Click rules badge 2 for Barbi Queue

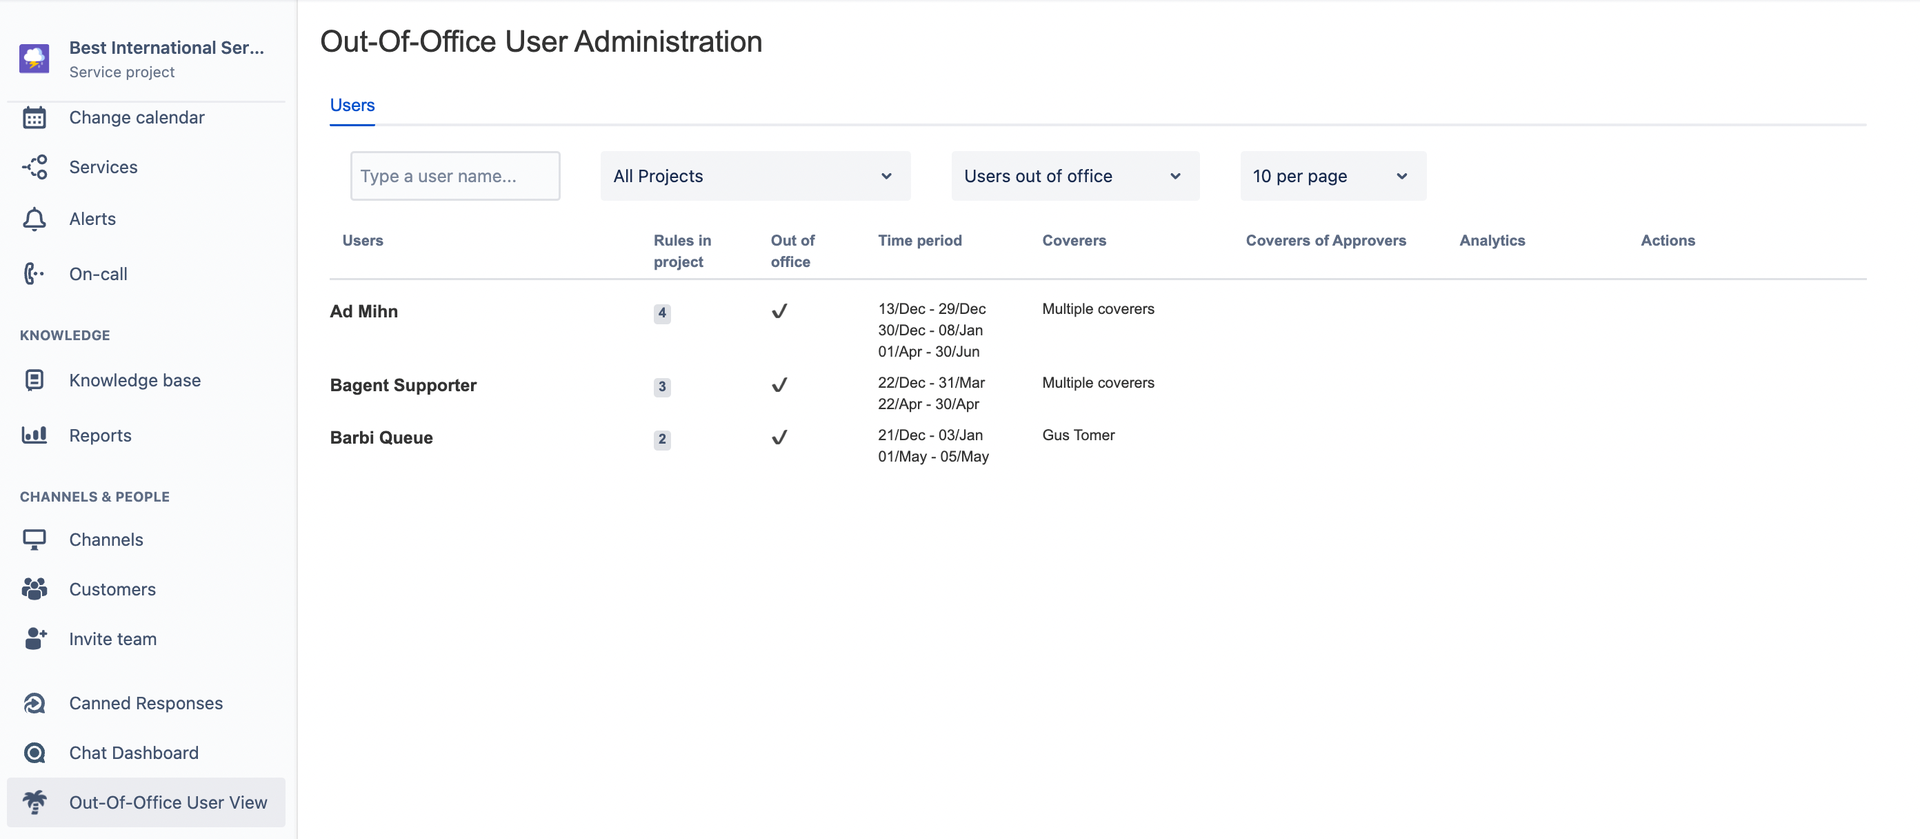[x=662, y=439]
